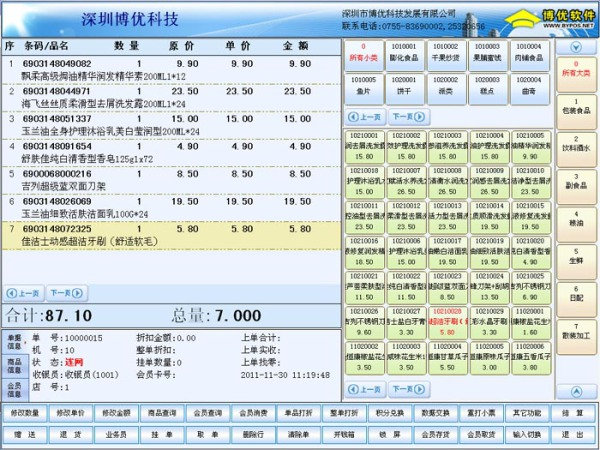Add product tile 10210028 in red text
The image size is (600, 450).
tap(448, 323)
